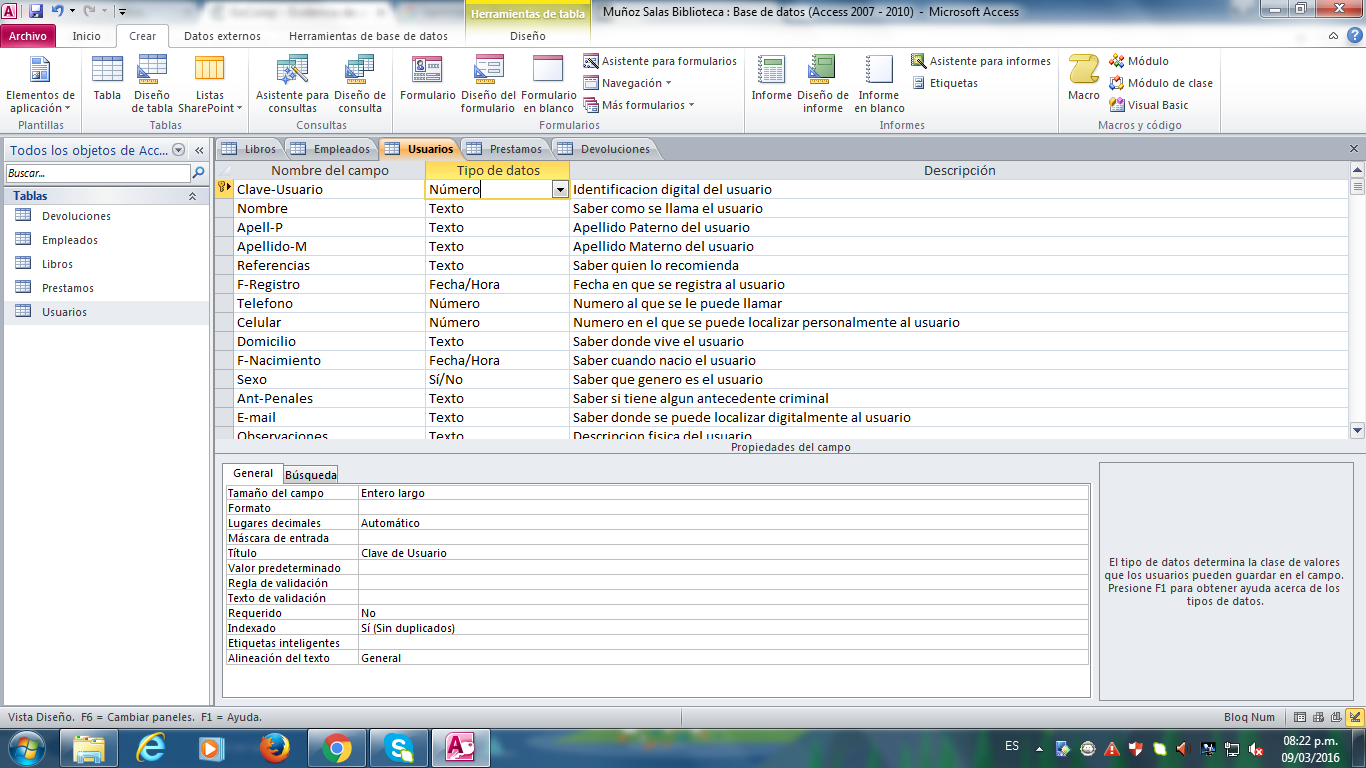Select the Empleados table in navigation pane
Viewport: 1366px width, 768px height.
pos(69,240)
